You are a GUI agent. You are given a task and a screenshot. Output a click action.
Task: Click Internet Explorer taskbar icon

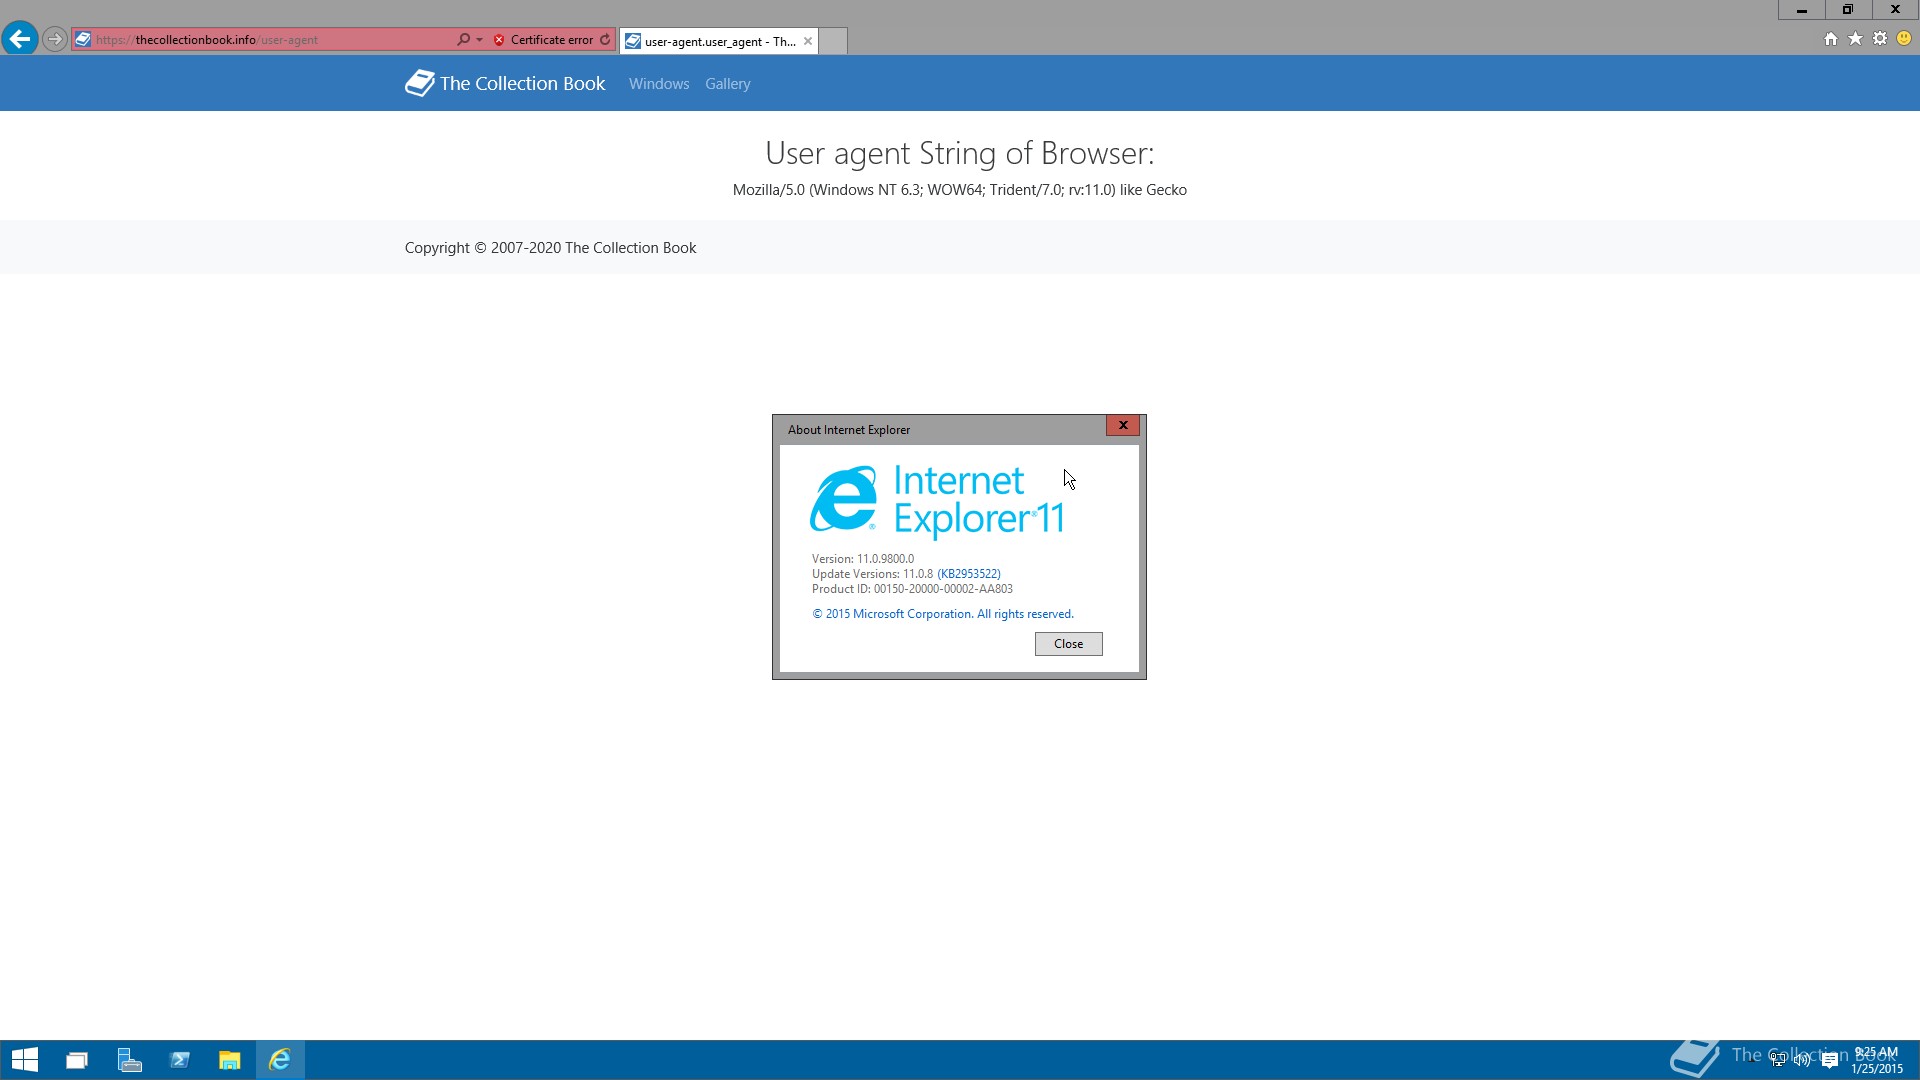pos(280,1060)
